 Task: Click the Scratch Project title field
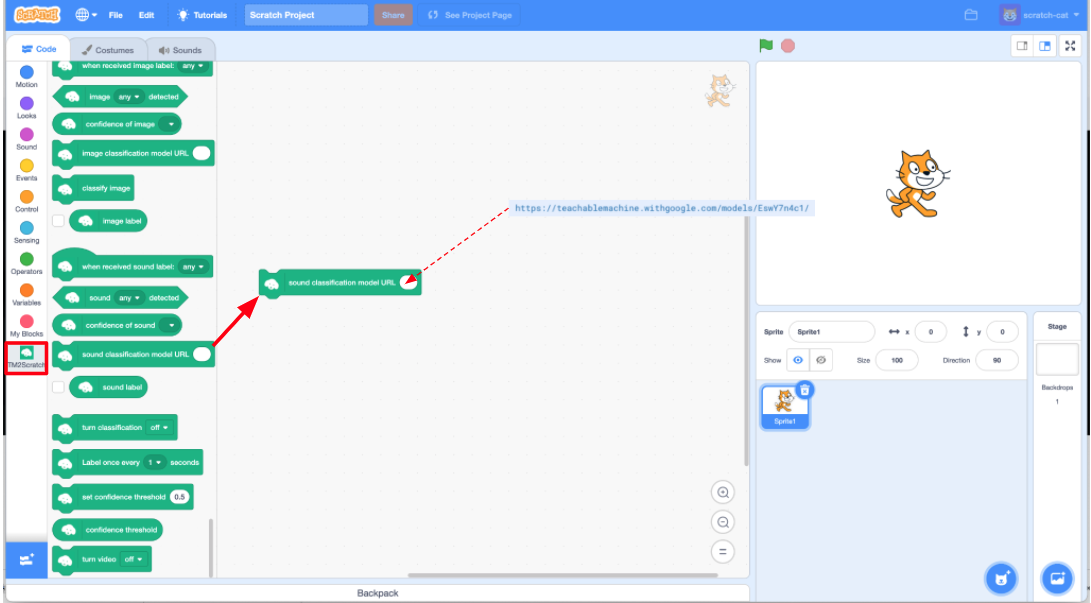click(x=306, y=15)
